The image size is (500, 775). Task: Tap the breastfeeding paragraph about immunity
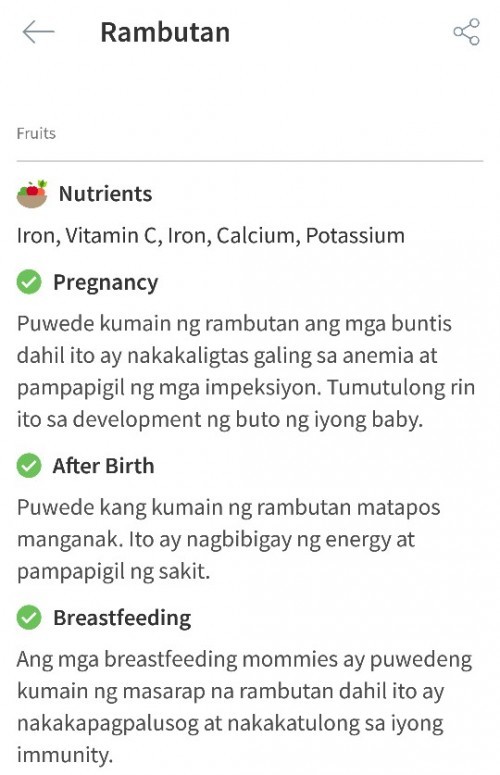click(244, 707)
